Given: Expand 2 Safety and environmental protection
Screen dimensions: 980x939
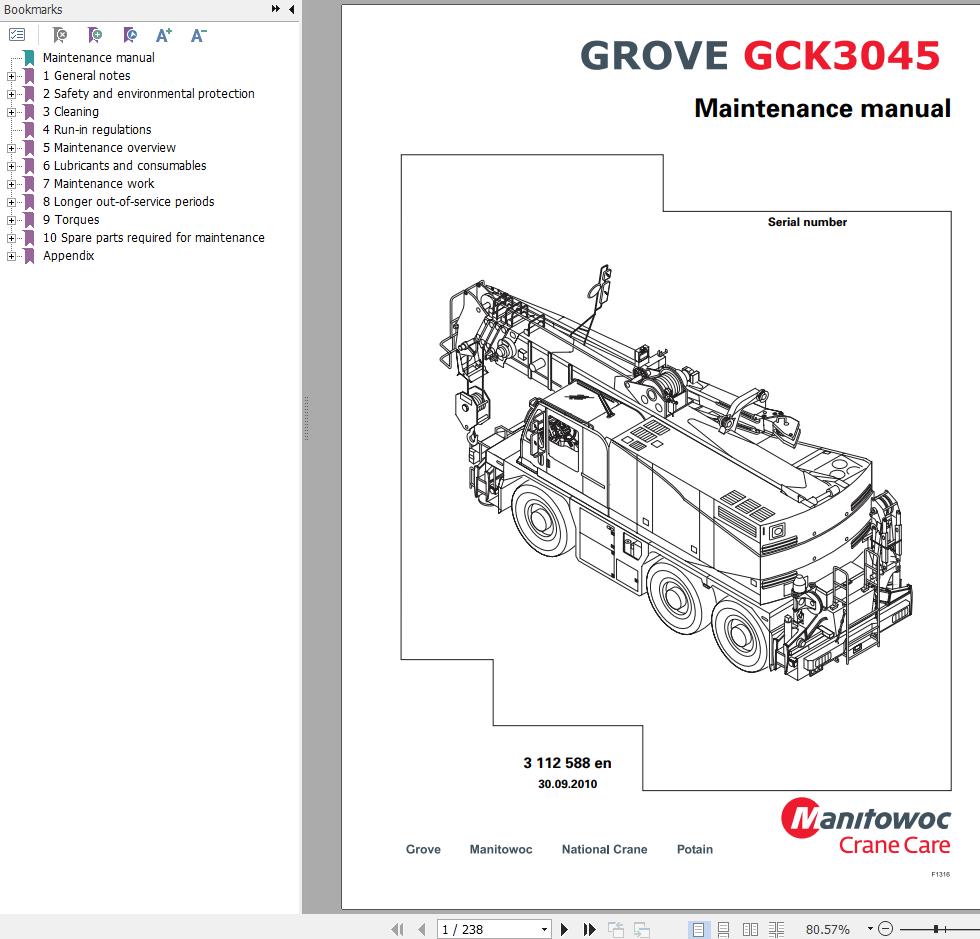Looking at the screenshot, I should click(11, 94).
